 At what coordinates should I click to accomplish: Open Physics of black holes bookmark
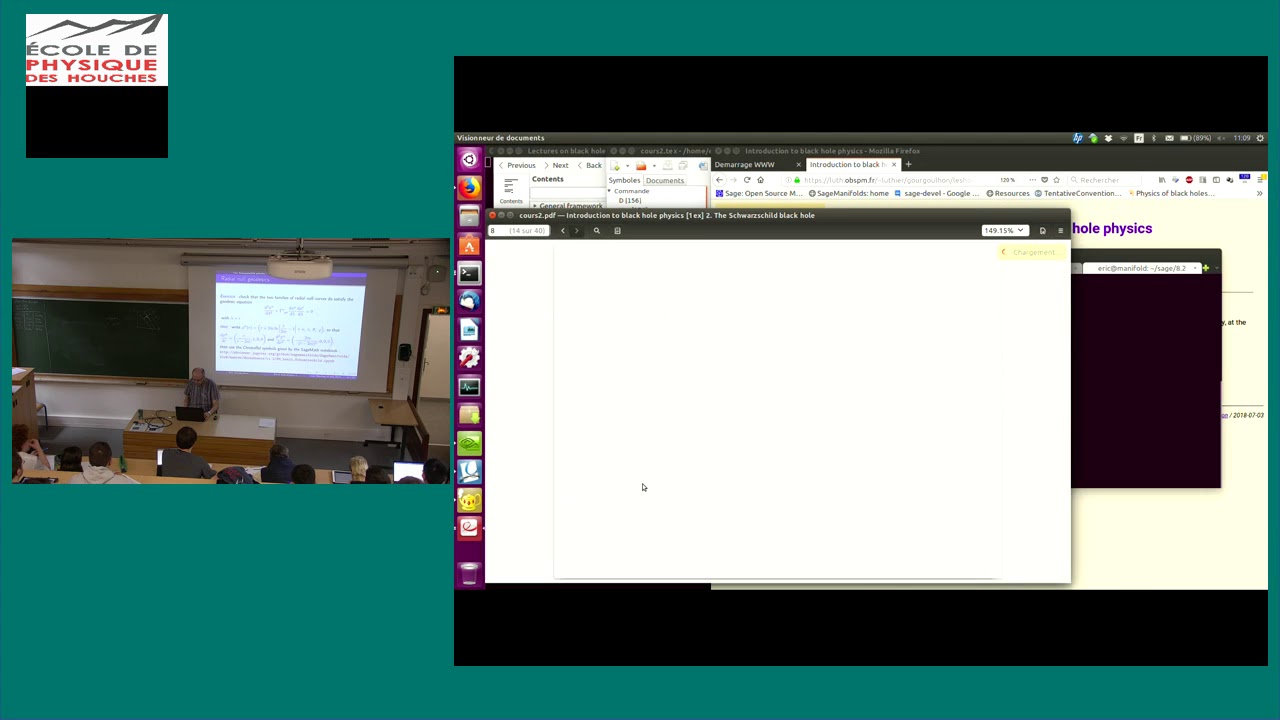click(x=1170, y=194)
